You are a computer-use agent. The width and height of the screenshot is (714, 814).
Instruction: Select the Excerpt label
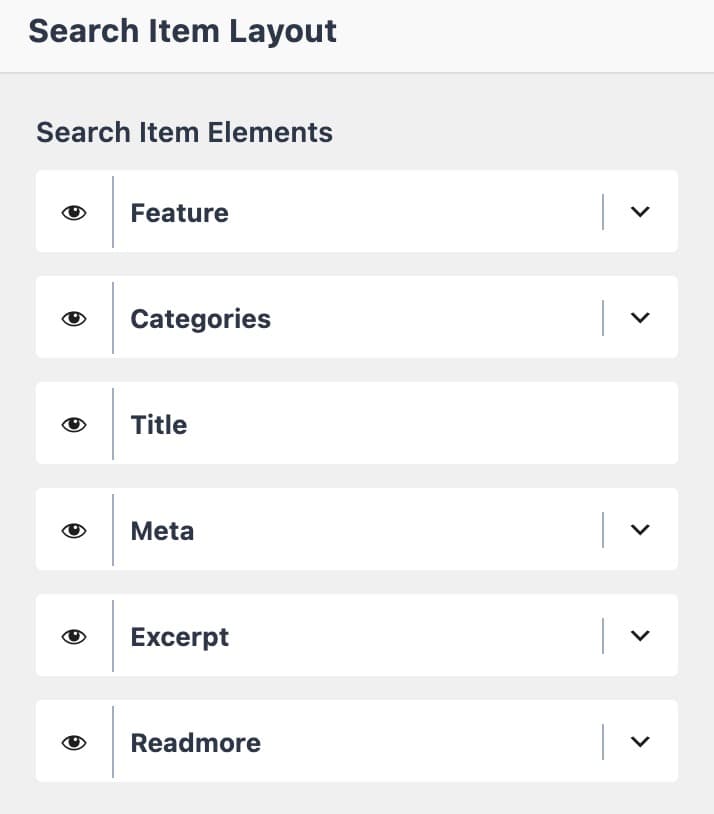pyautogui.click(x=179, y=636)
